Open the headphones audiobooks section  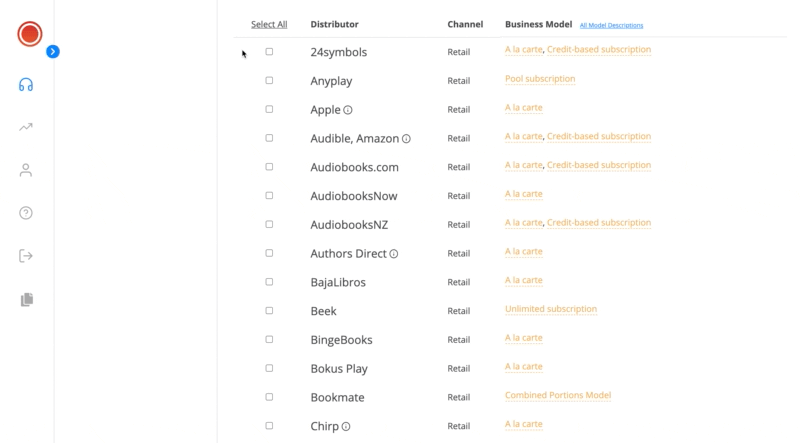(x=26, y=84)
